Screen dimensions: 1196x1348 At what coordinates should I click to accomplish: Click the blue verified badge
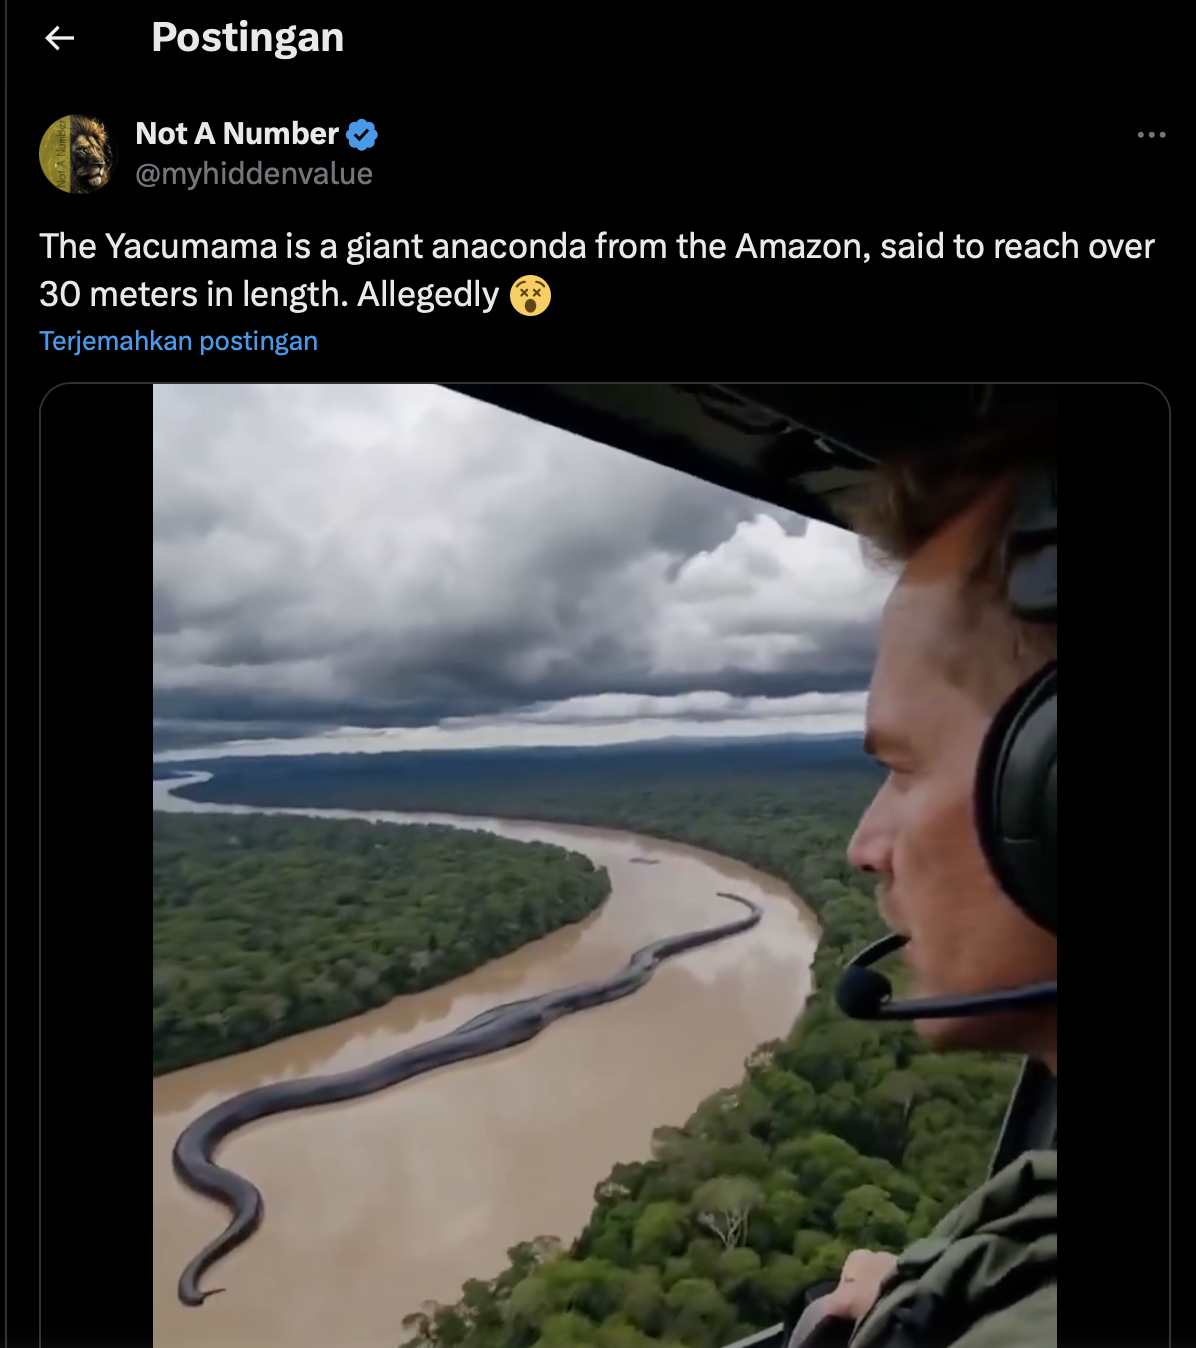point(362,134)
